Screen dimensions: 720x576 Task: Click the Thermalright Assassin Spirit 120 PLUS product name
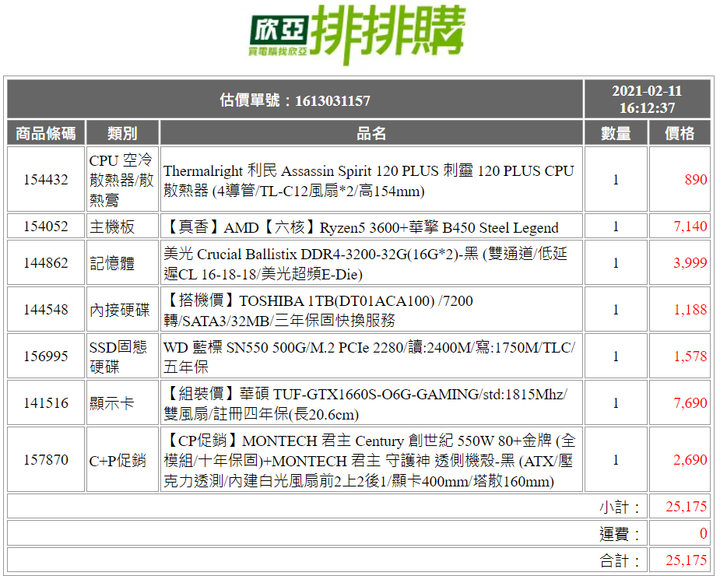(x=369, y=180)
